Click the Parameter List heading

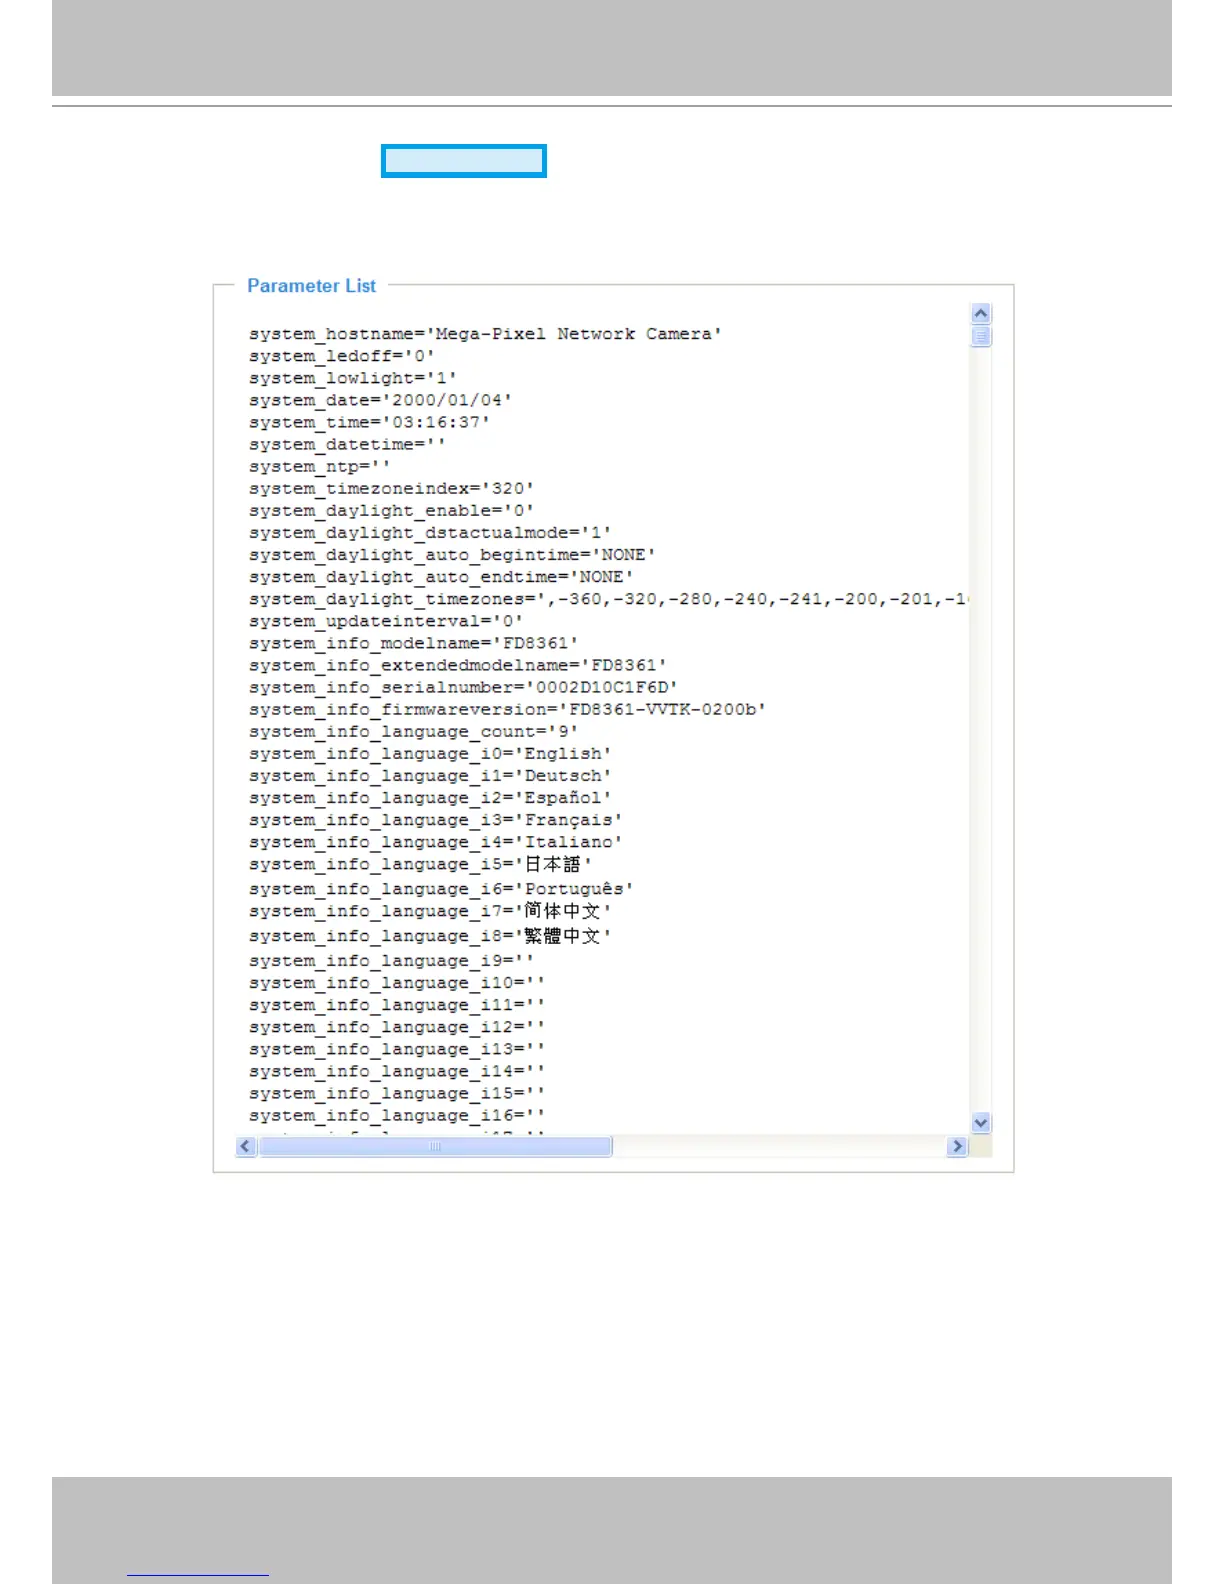311,286
